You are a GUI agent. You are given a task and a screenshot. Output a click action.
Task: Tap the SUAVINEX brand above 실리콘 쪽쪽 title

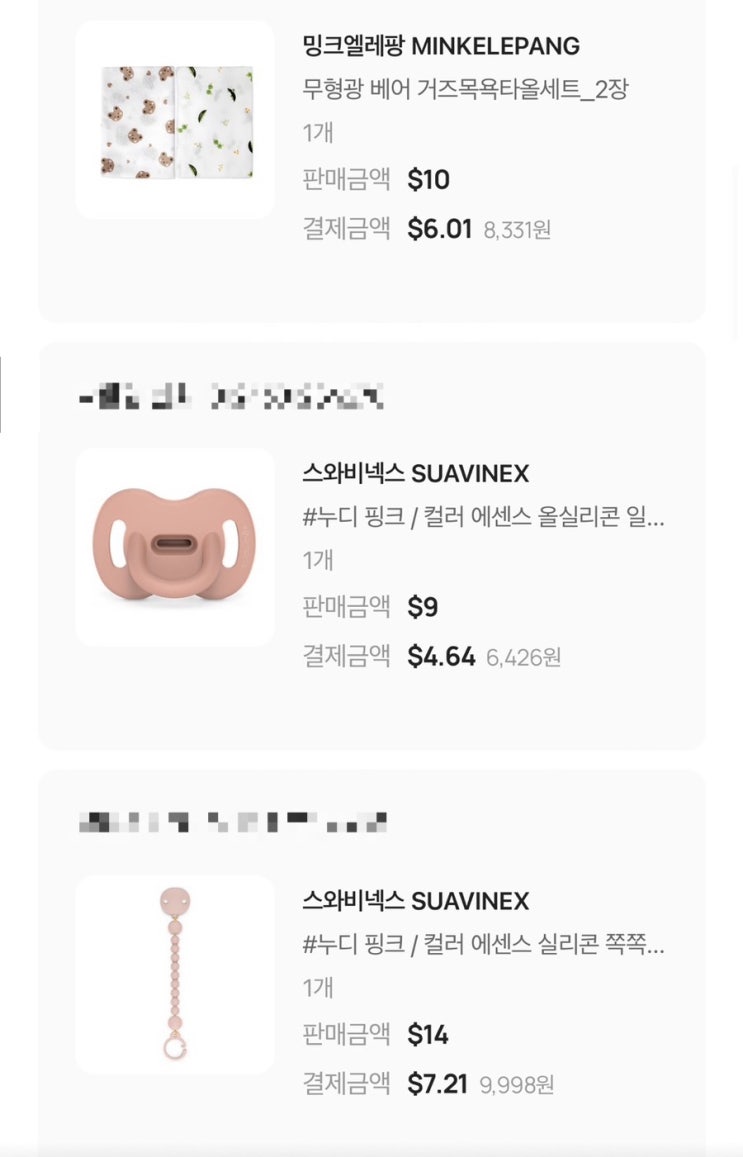pos(415,901)
